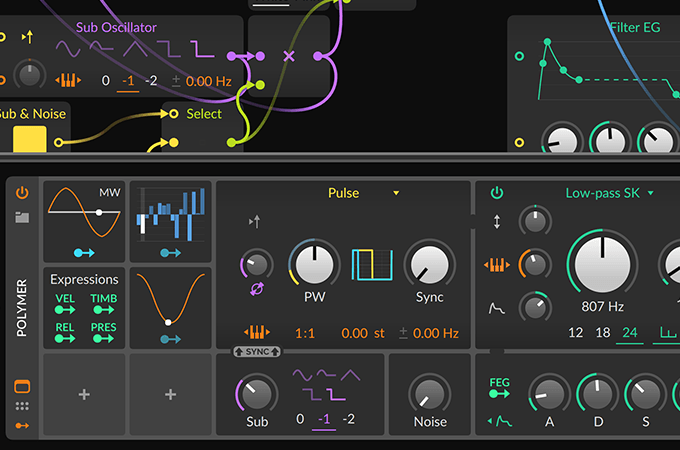
Task: Select triangle wave in Sub Oscillator module
Action: 135,49
